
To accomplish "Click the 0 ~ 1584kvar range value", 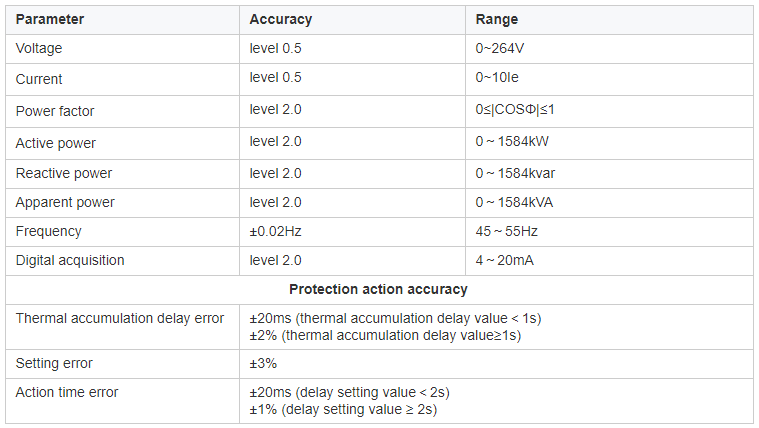I will [515, 173].
